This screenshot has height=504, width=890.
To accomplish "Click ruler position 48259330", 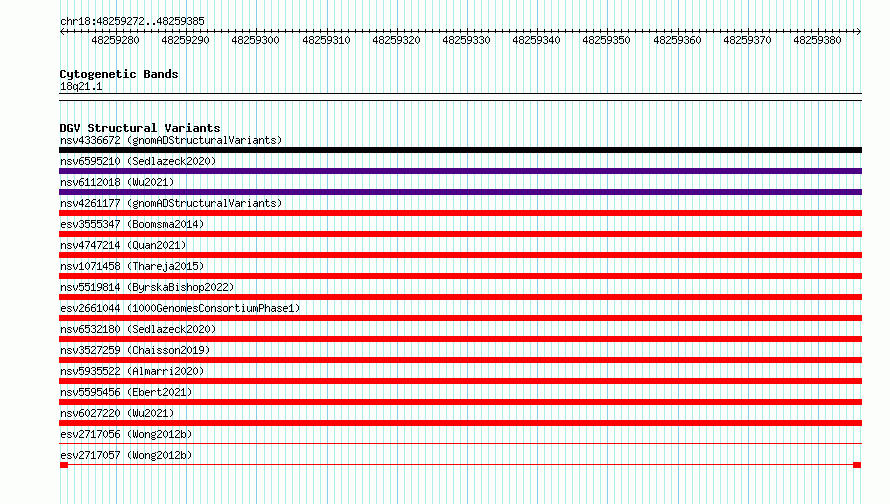I will coord(467,40).
